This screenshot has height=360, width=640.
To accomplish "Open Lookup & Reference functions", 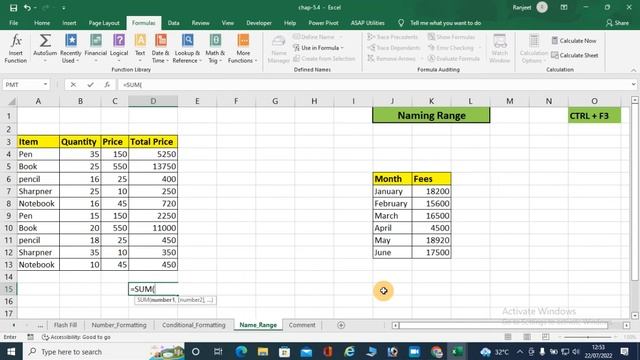I will click(187, 48).
